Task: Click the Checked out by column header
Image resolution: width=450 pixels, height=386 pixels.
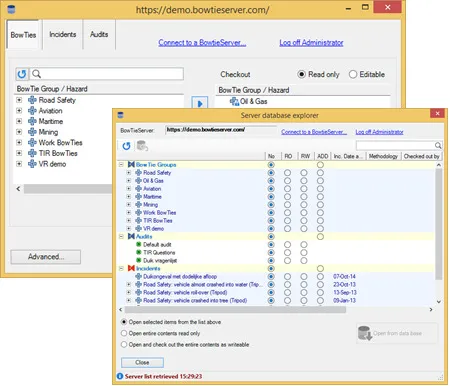Action: click(x=422, y=156)
